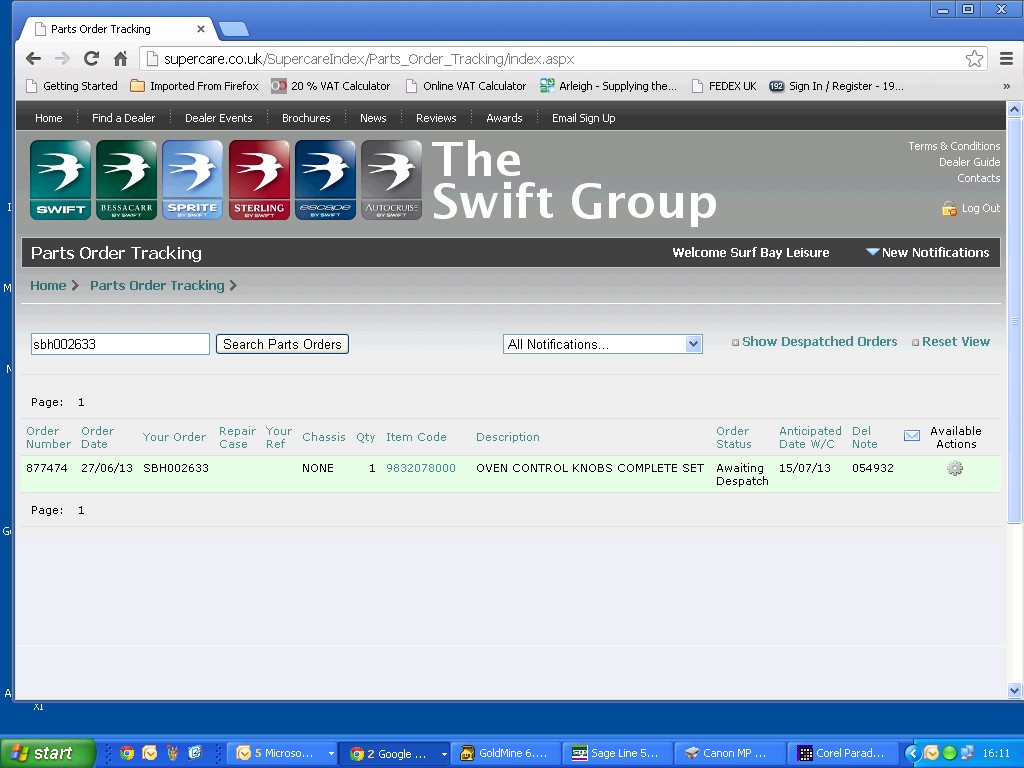Expand the New Notifications panel
This screenshot has width=1024, height=768.
(x=928, y=253)
